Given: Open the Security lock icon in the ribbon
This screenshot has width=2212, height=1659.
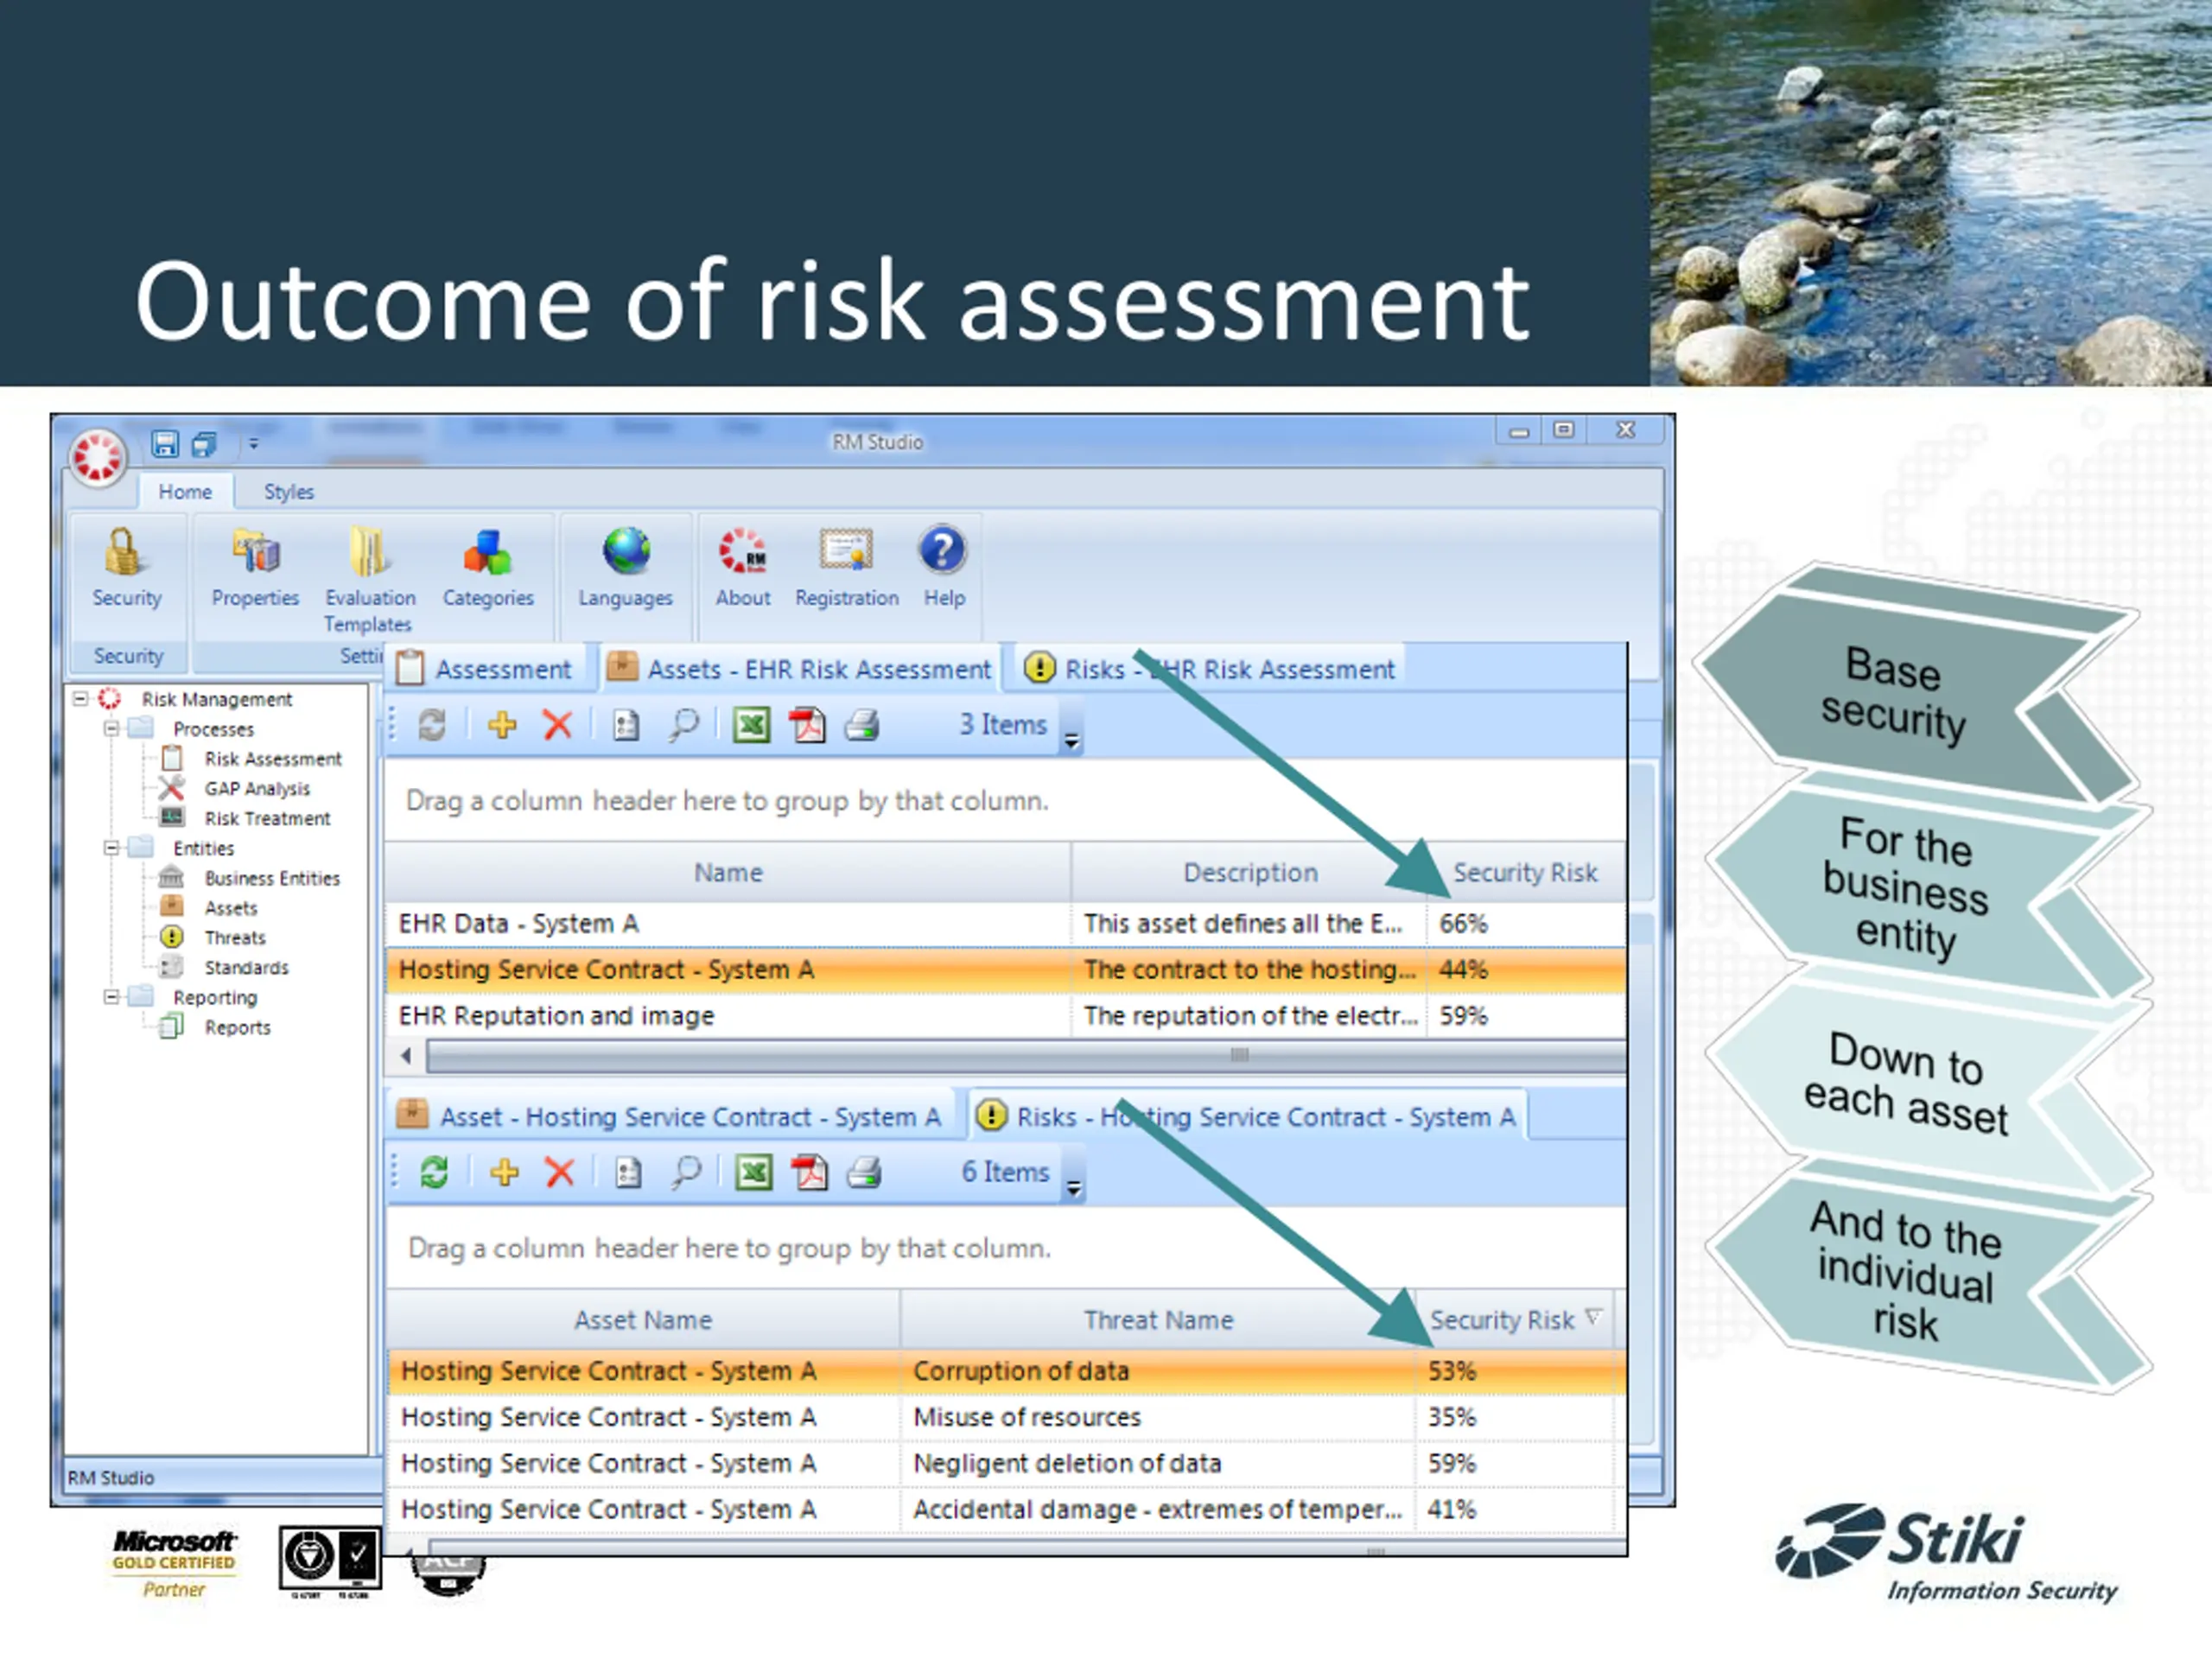Looking at the screenshot, I should point(124,553).
